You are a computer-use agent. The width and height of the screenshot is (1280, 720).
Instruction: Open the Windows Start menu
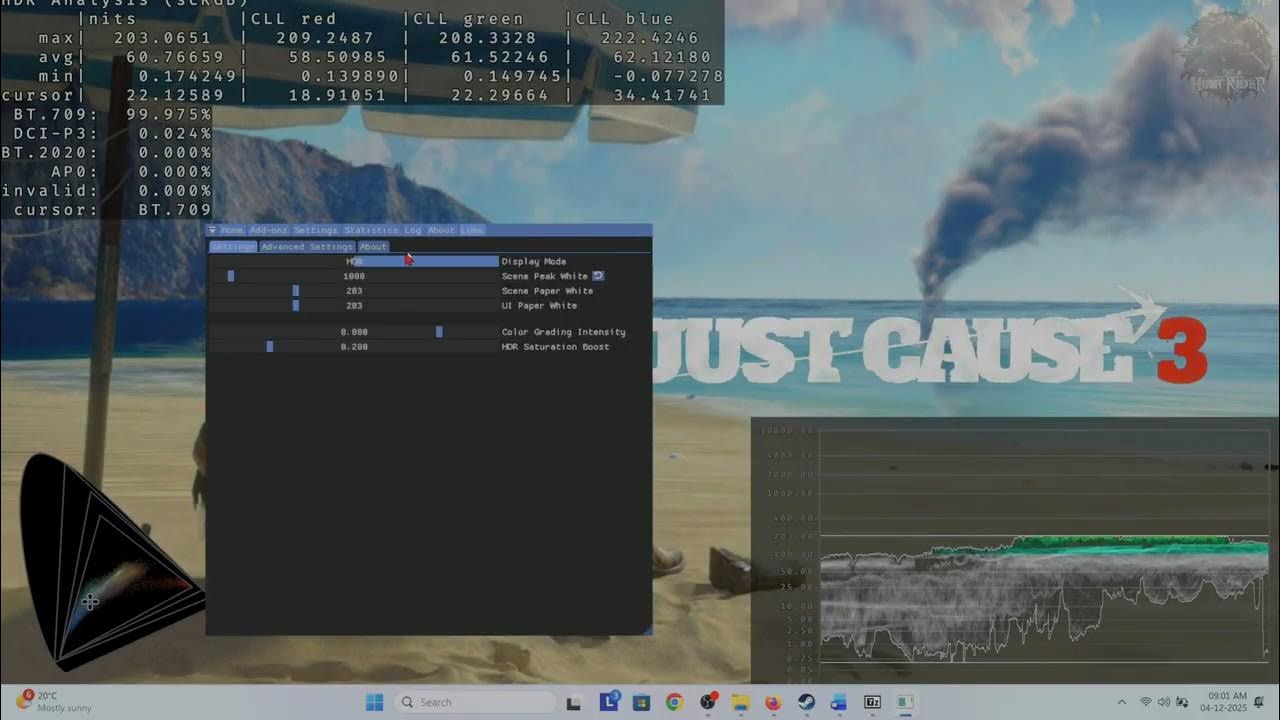pos(375,702)
